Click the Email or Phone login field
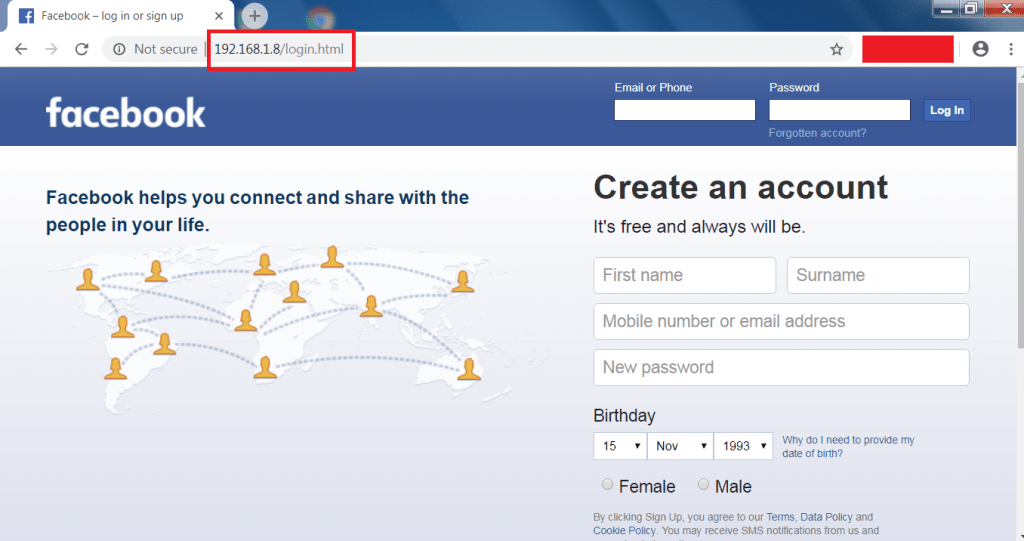Screen dimensions: 1024x541 point(684,110)
